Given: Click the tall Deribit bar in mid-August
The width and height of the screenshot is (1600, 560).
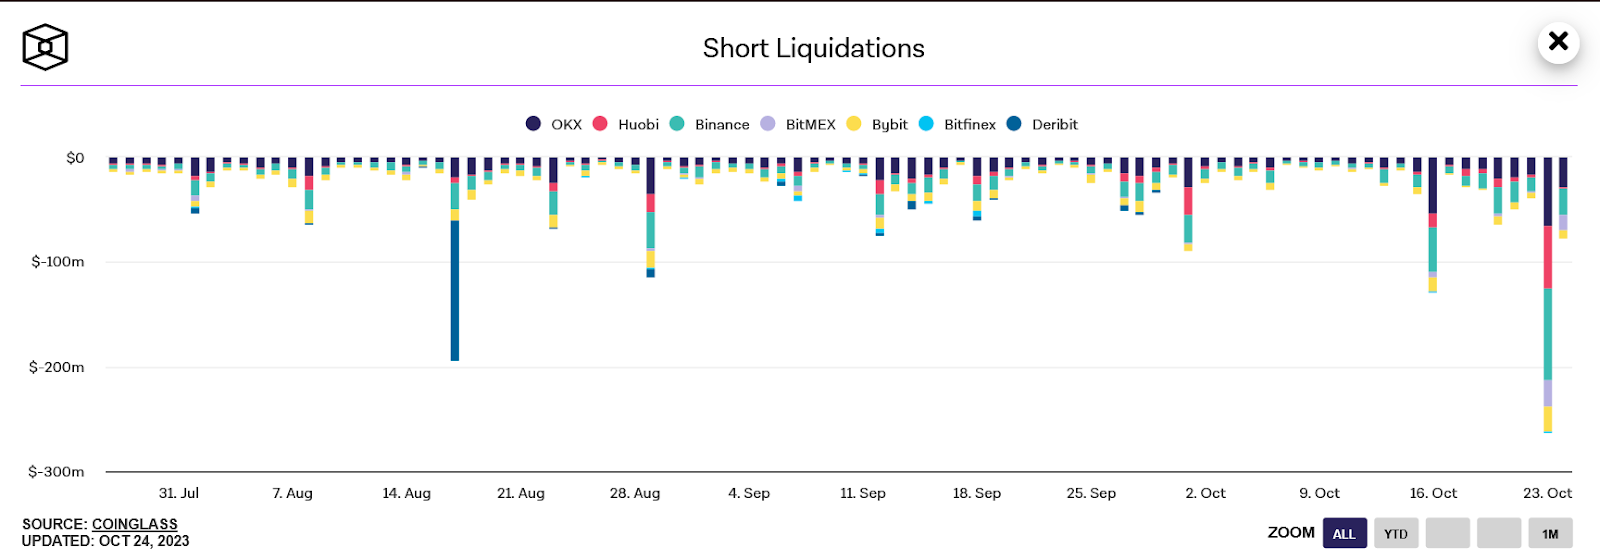Looking at the screenshot, I should [x=455, y=290].
